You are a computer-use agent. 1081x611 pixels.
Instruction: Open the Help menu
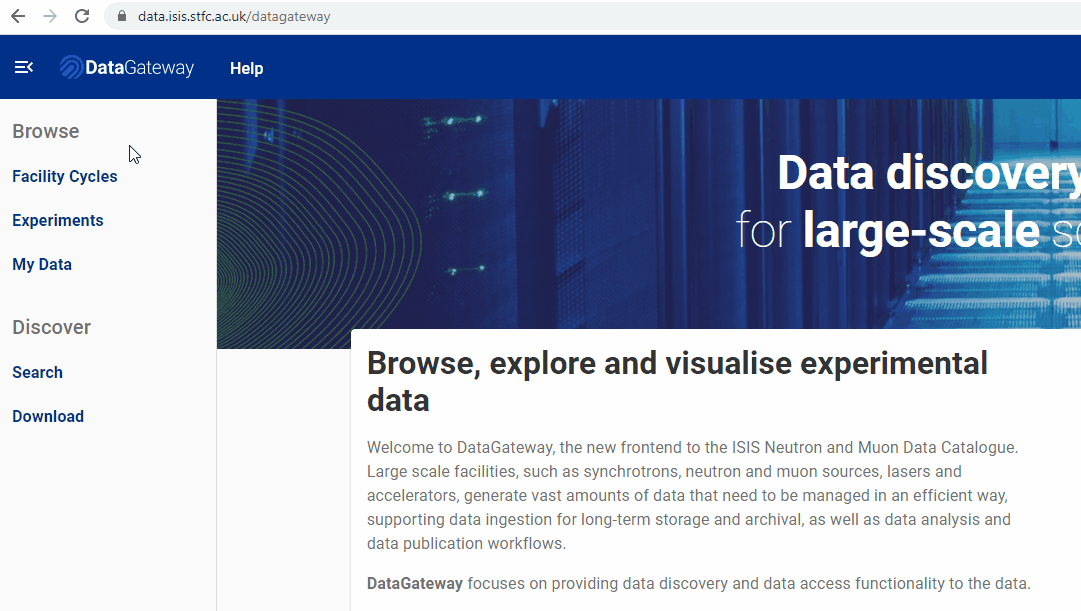(x=246, y=68)
